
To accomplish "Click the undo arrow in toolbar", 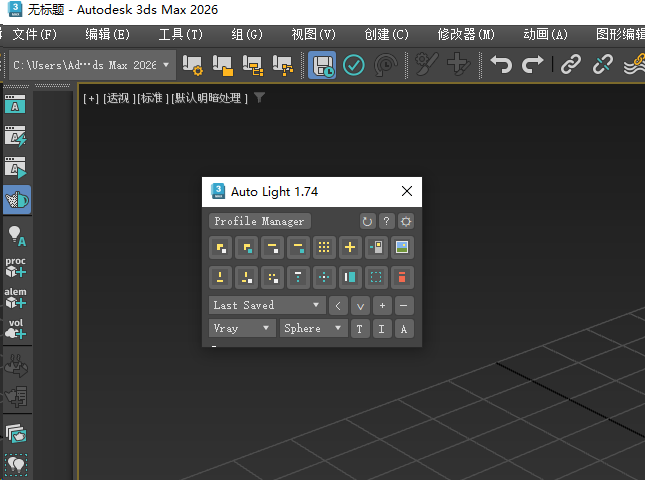I will point(501,65).
